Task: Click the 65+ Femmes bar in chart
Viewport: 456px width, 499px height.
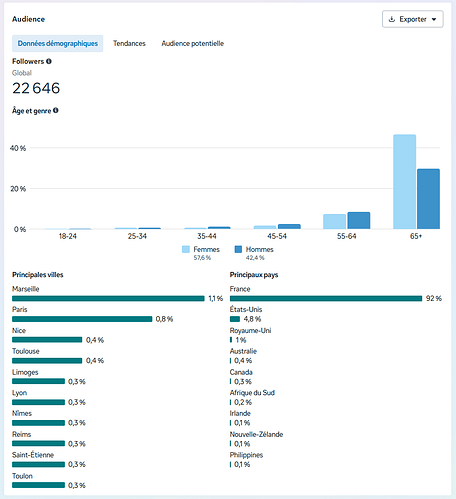Action: [404, 182]
